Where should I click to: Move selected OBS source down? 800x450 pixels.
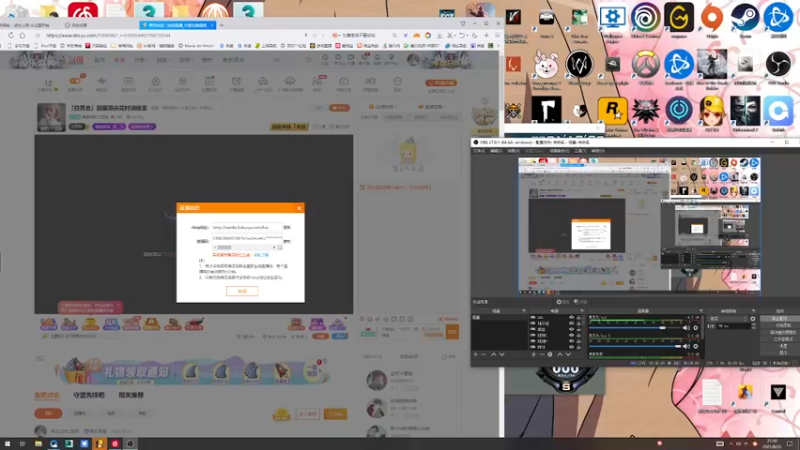tap(568, 354)
